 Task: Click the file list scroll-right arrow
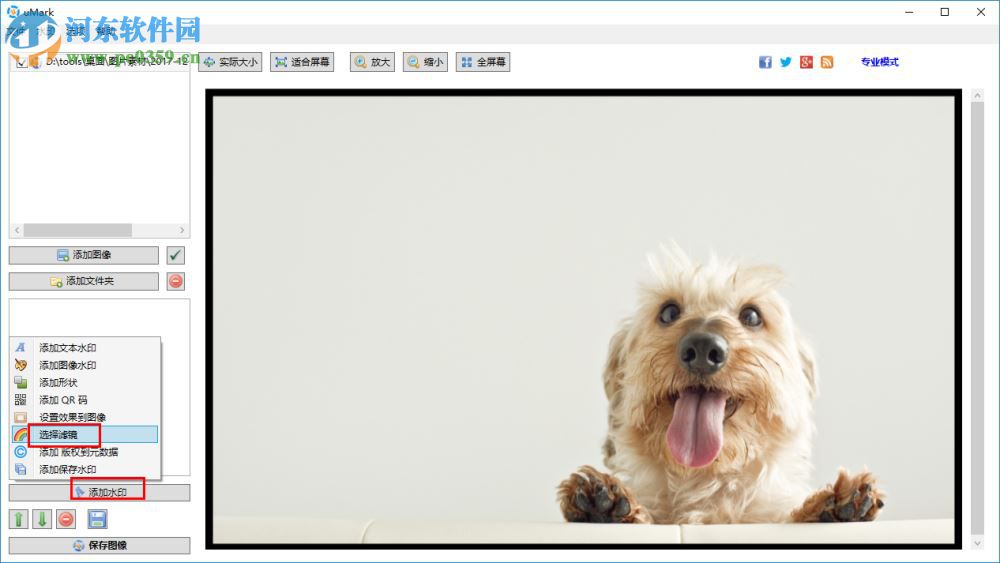click(x=182, y=230)
